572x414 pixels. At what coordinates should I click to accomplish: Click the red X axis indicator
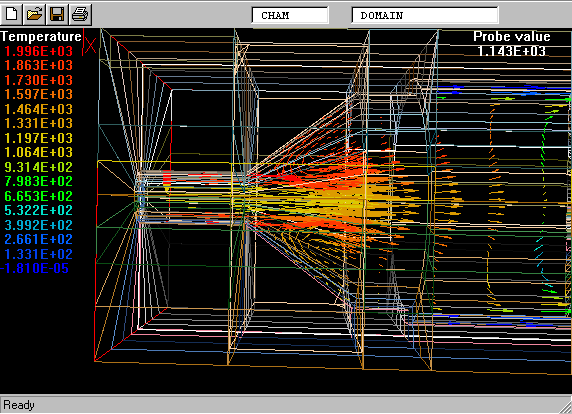tap(90, 43)
